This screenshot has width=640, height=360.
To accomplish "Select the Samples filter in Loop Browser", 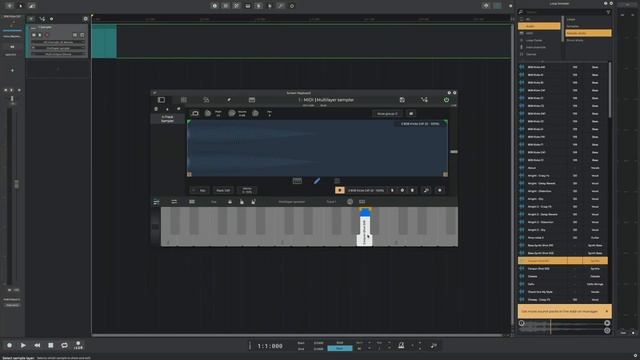I will pos(588,26).
